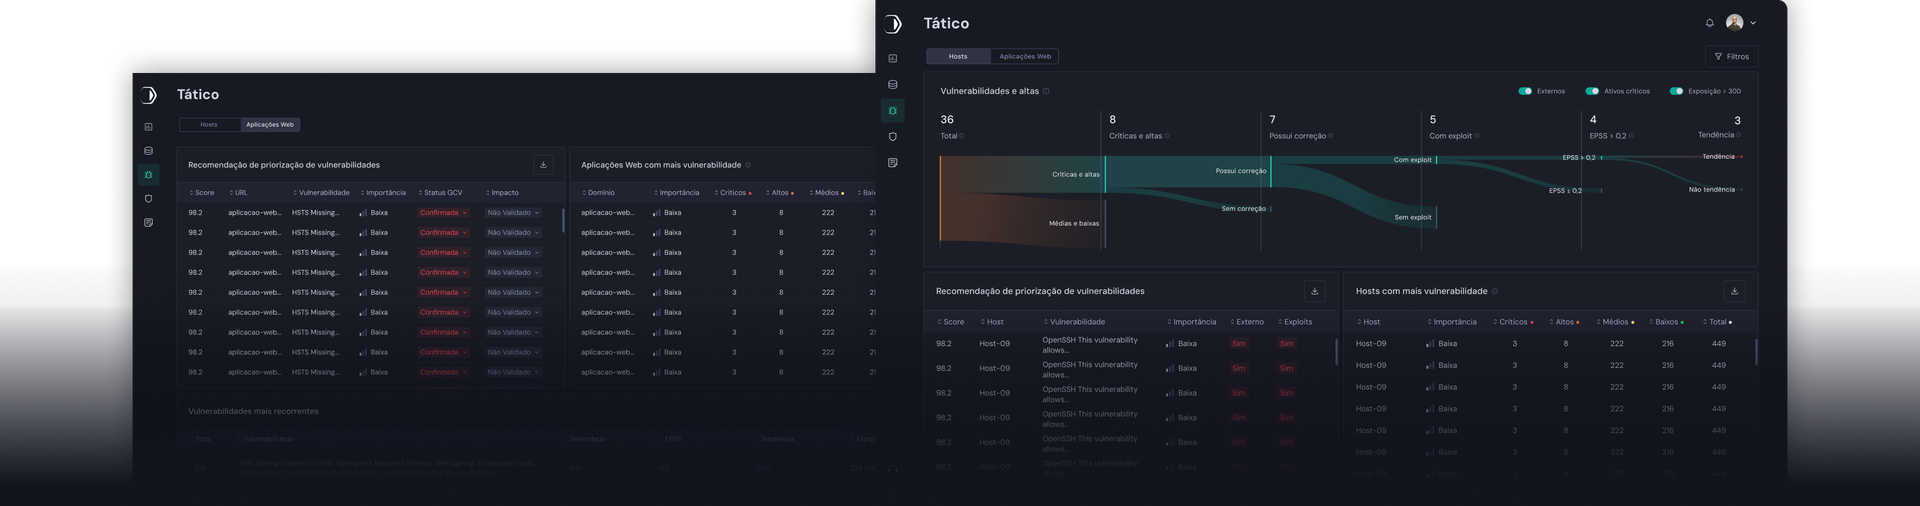
Task: Disable the Externos toggle
Action: (1525, 91)
